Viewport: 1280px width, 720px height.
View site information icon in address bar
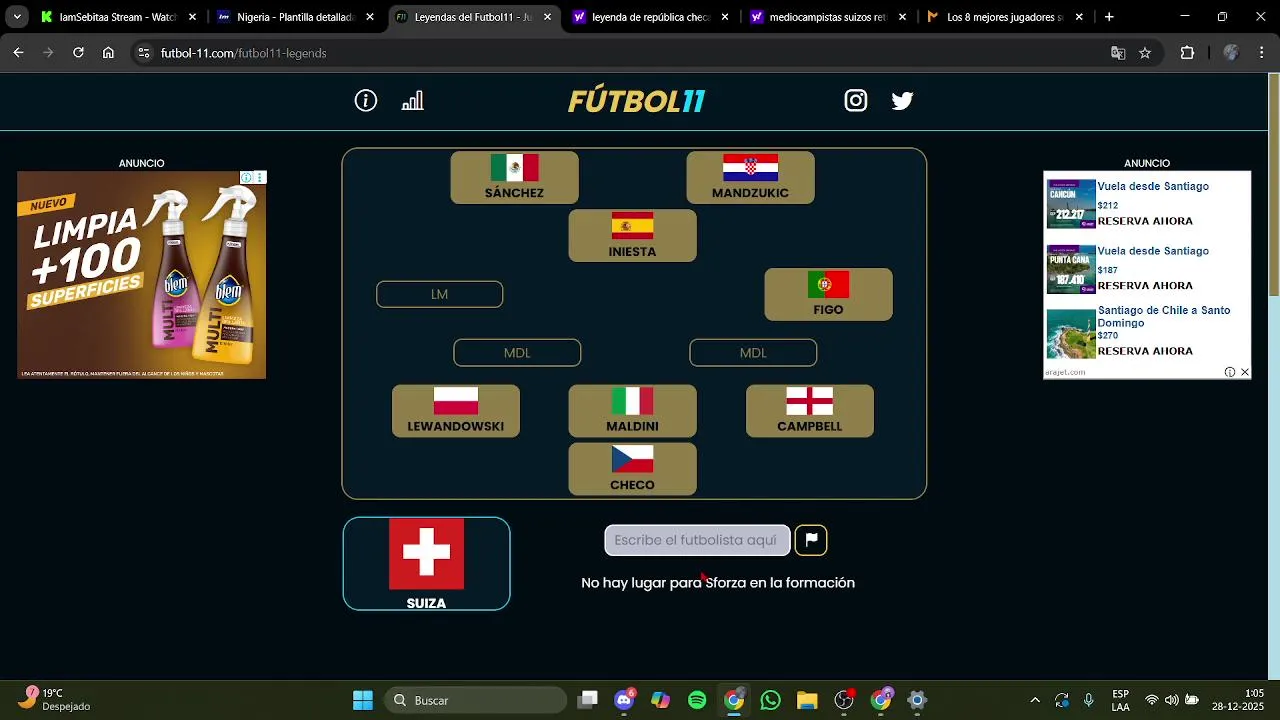pyautogui.click(x=144, y=53)
